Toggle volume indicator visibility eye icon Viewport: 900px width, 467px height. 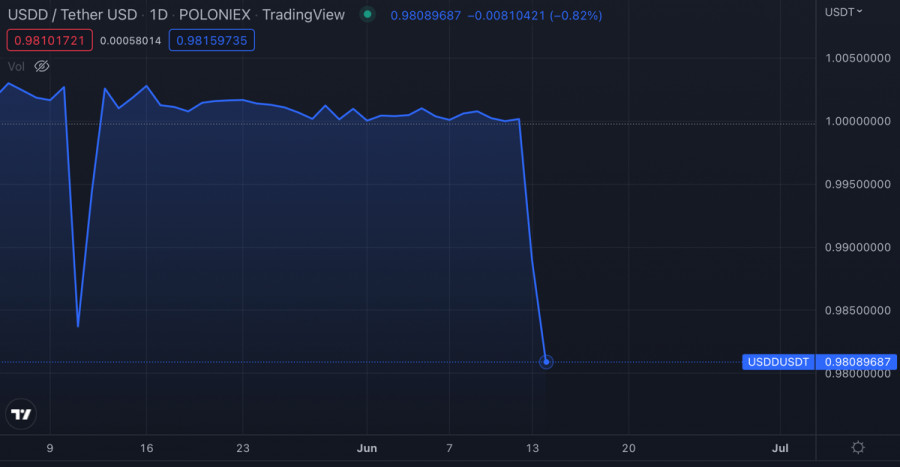[x=42, y=67]
